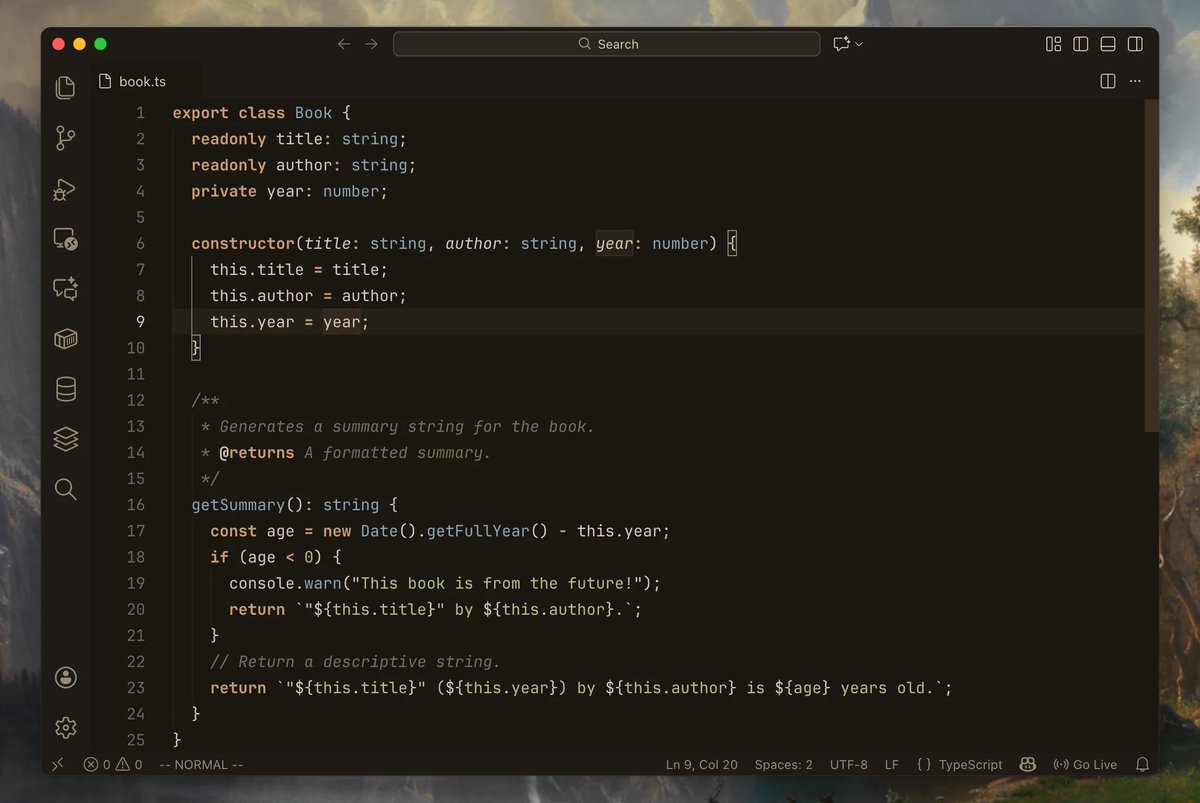Open the Source Control view

coord(65,138)
